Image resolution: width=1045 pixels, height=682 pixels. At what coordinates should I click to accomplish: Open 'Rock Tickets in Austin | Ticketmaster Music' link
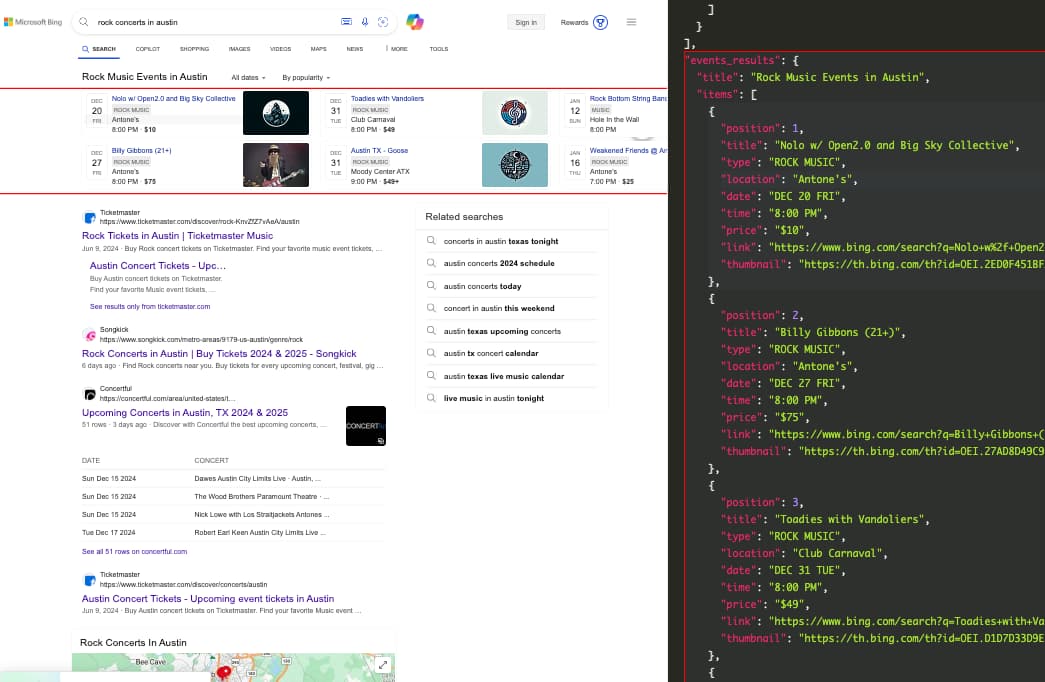point(177,235)
